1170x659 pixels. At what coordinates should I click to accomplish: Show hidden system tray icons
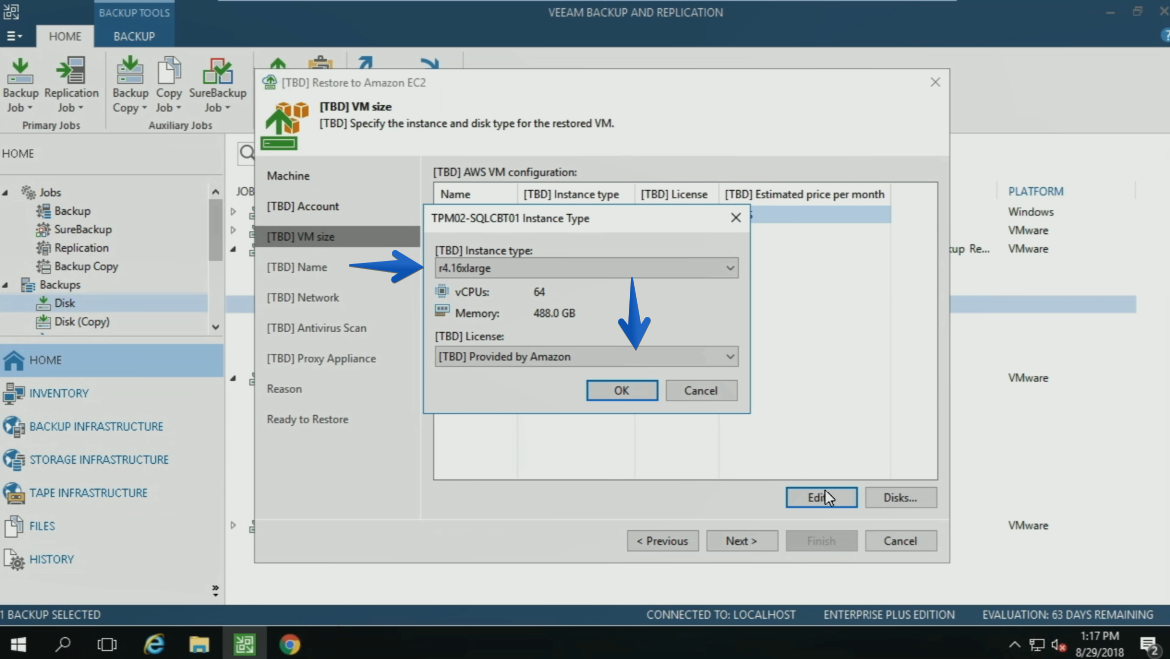click(1014, 645)
